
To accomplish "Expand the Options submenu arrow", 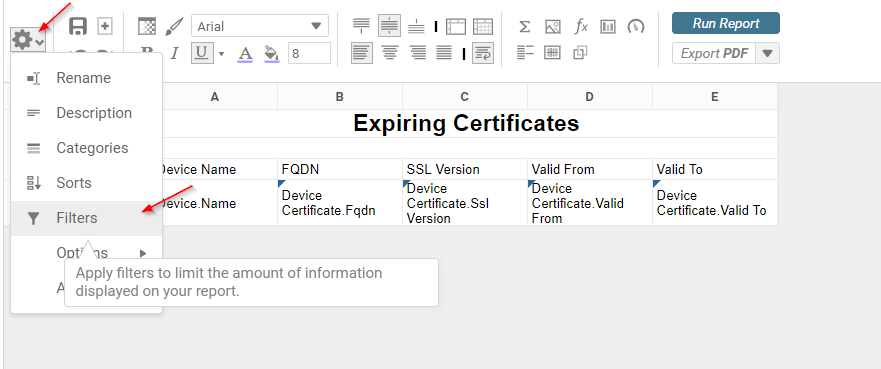I will [143, 253].
